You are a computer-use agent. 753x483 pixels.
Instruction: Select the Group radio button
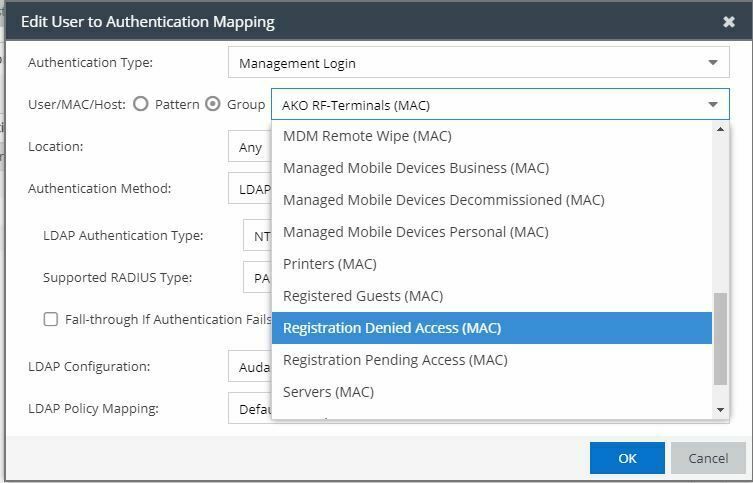pyautogui.click(x=213, y=104)
